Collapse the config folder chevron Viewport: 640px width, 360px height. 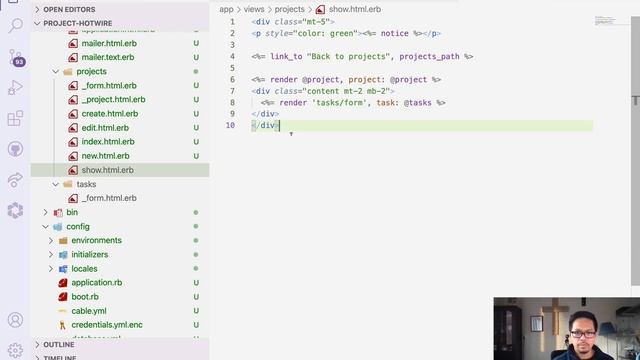coord(46,227)
